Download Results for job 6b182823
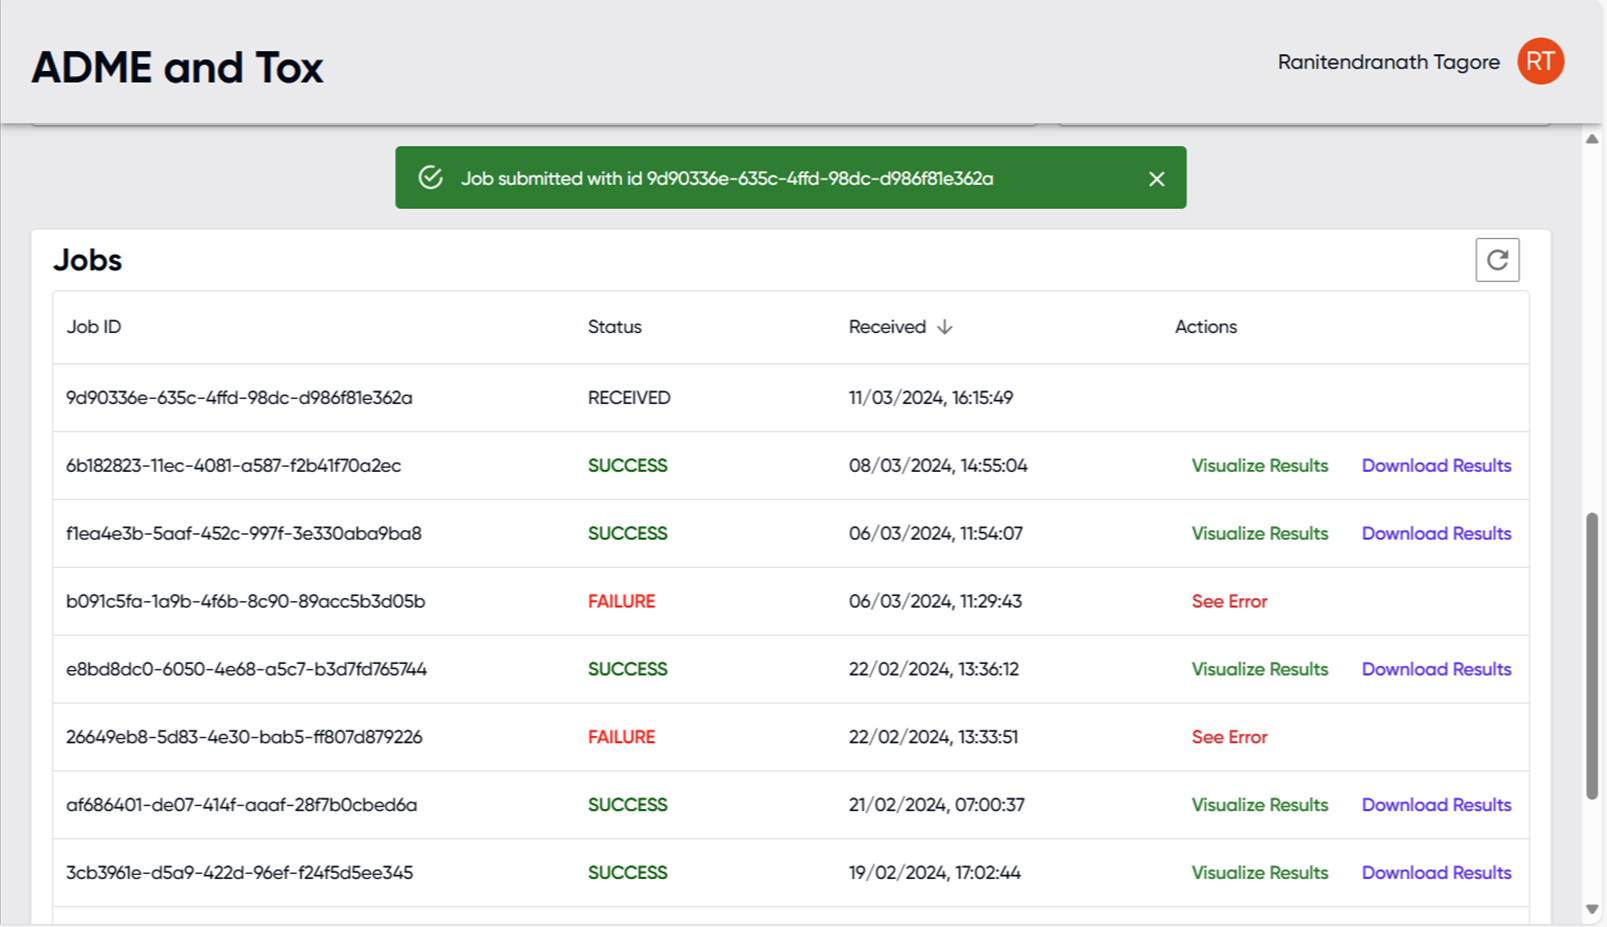The height and width of the screenshot is (927, 1607). point(1436,466)
